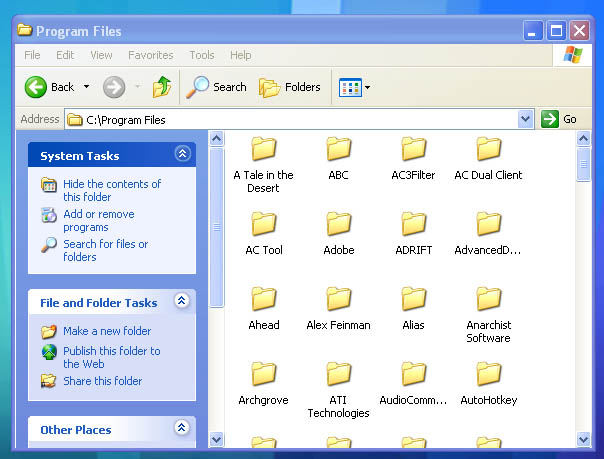Select the ADRIFT folder
The image size is (604, 459).
pyautogui.click(x=414, y=233)
